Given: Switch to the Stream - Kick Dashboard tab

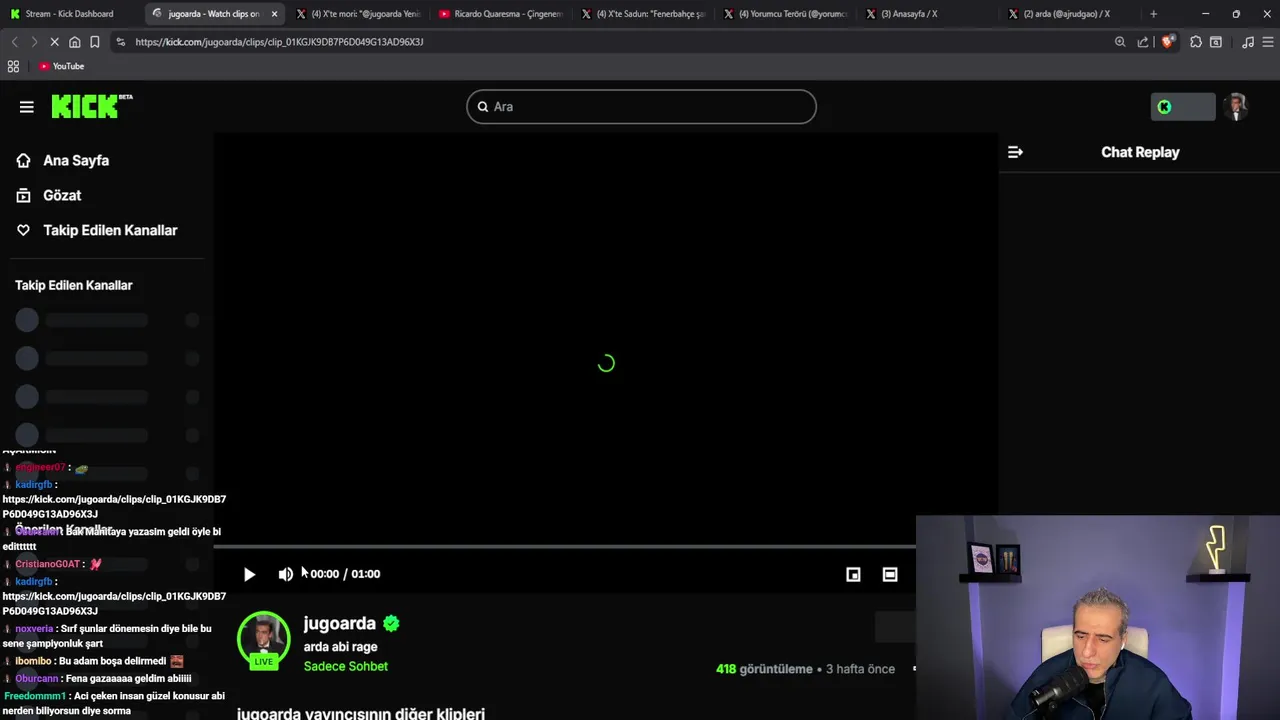Looking at the screenshot, I should (x=70, y=14).
